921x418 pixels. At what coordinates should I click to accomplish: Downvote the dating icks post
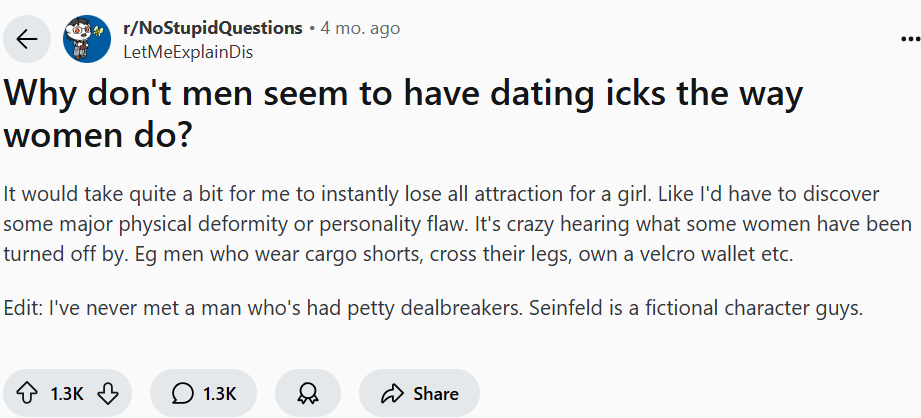(108, 393)
